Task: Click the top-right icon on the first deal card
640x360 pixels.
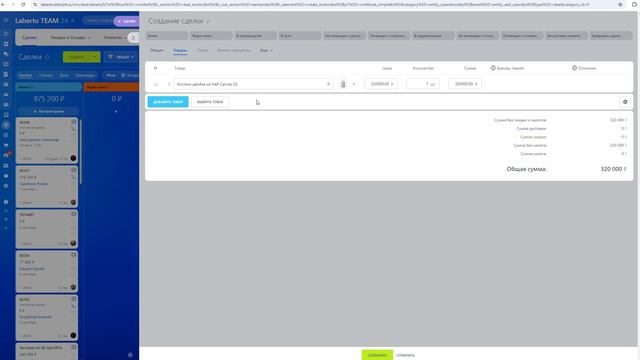Action: 73,122
